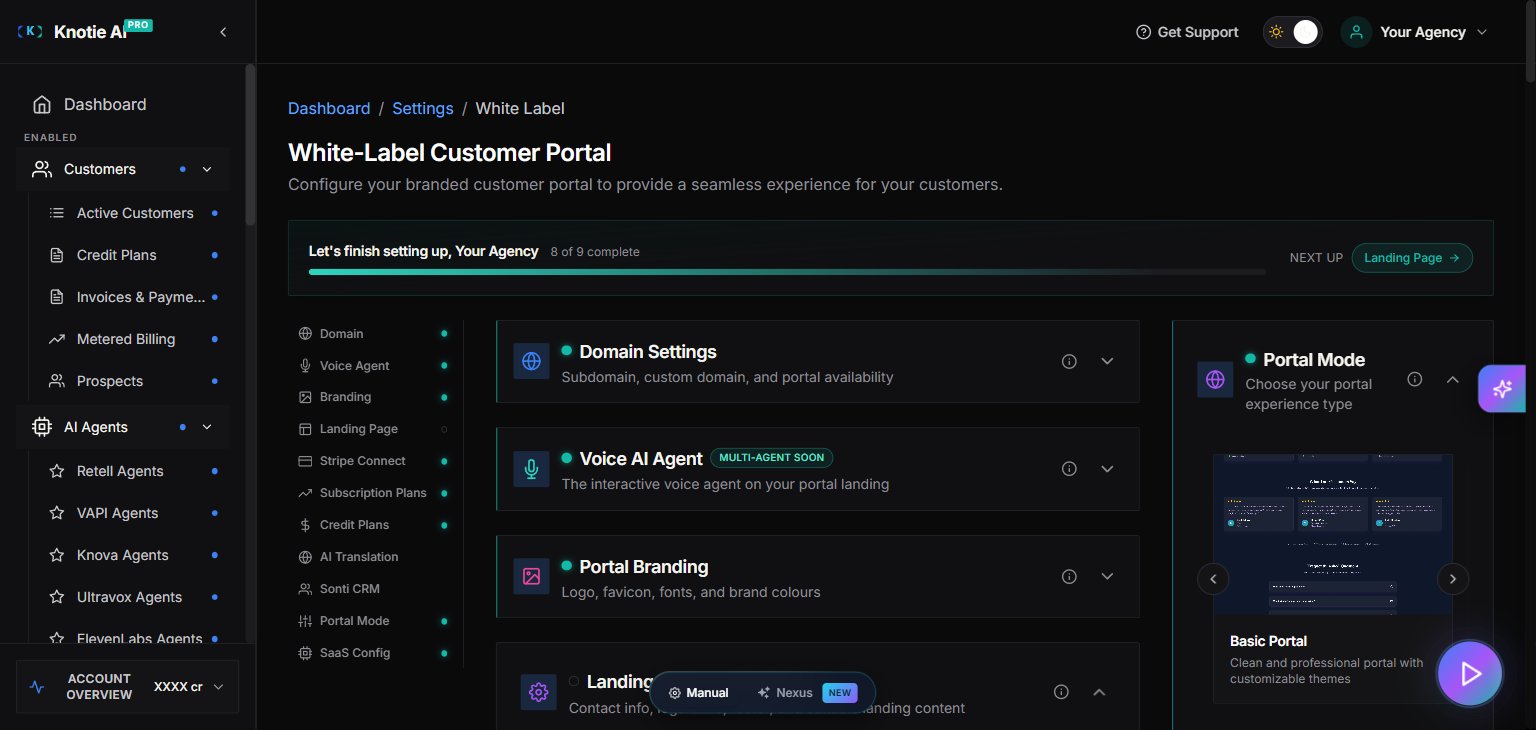Click the Basic Portal preview thumbnail
Viewport: 1536px width, 730px height.
pos(1333,534)
